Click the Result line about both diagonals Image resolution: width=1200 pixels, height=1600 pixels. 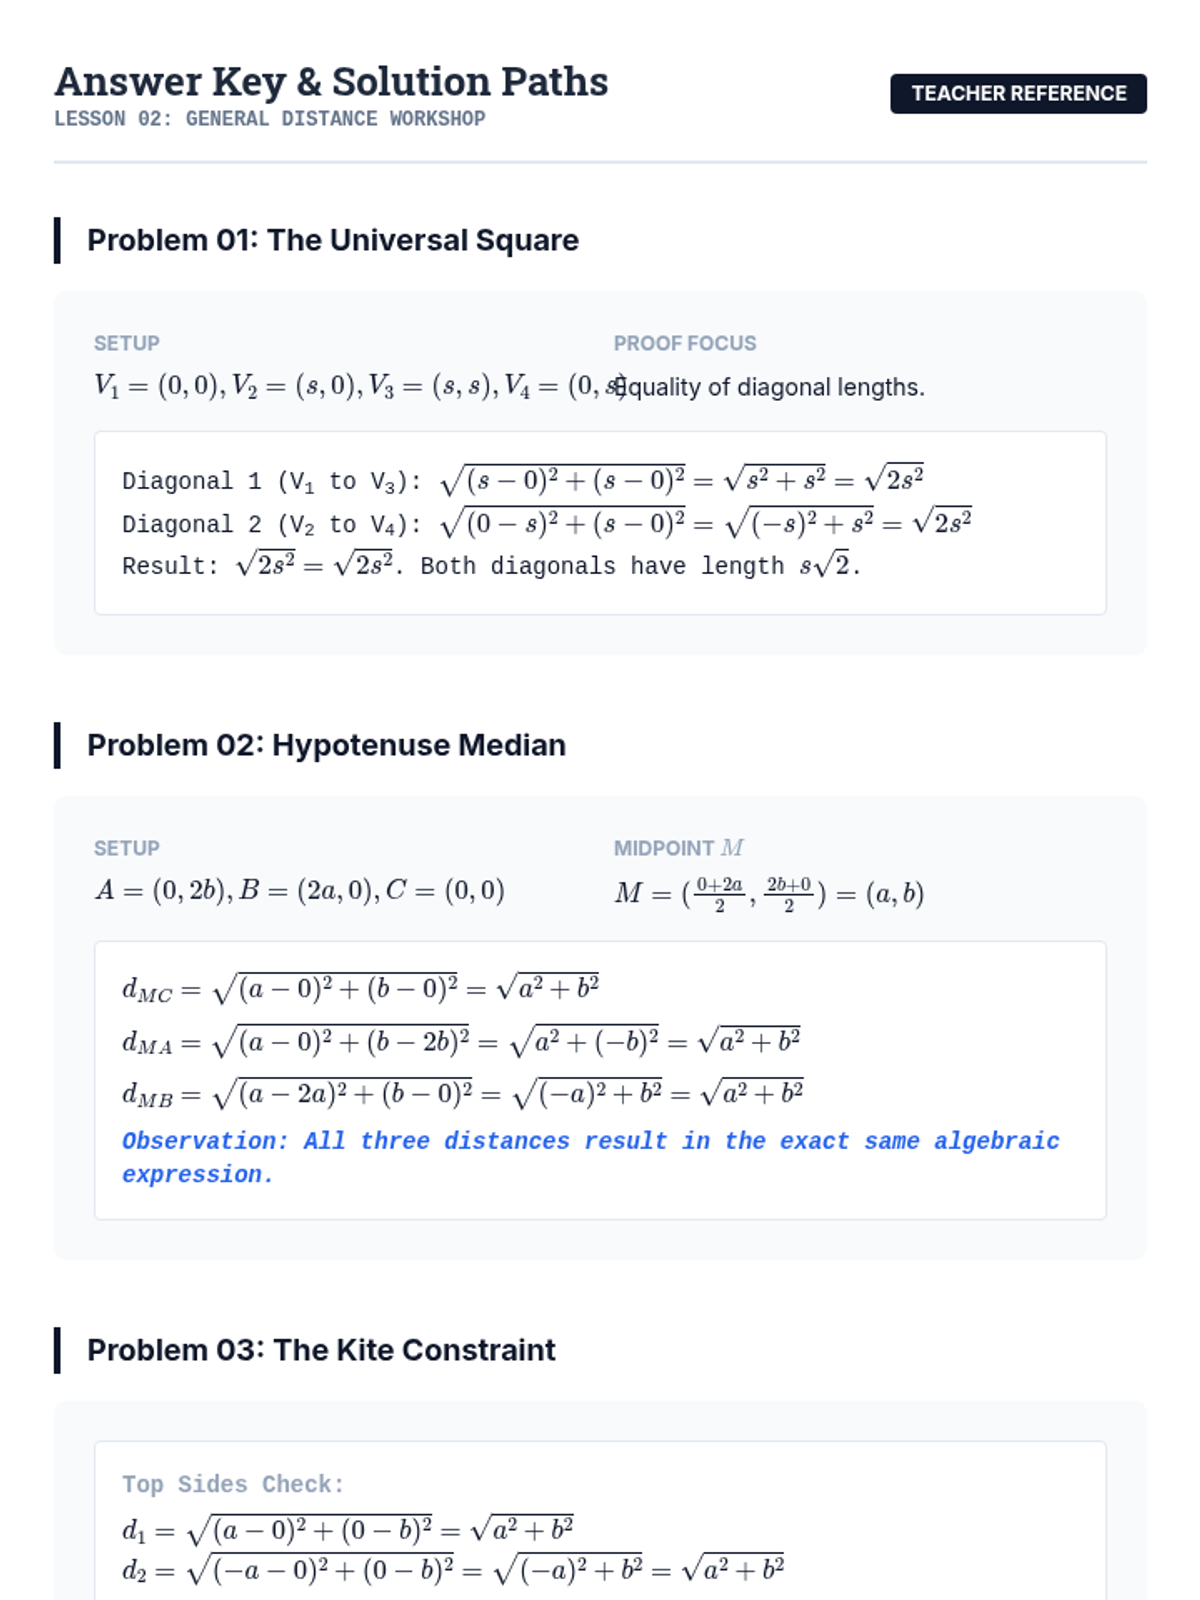(x=490, y=566)
